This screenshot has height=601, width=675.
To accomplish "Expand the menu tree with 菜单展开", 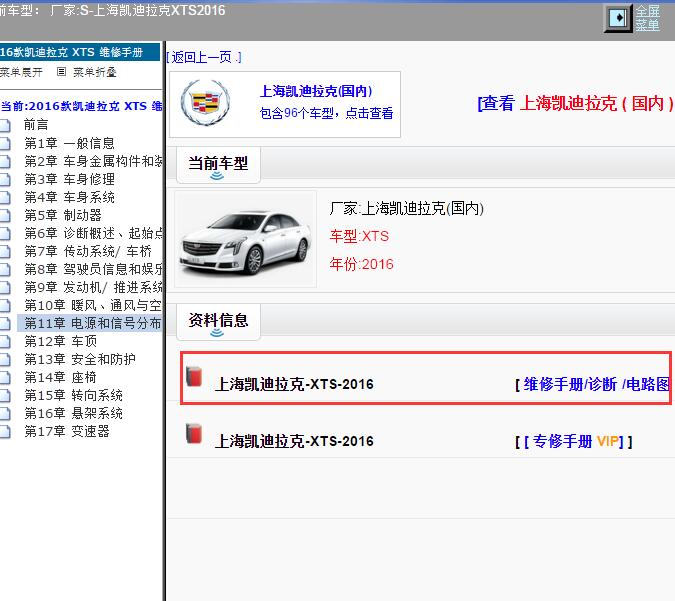I will pos(22,72).
